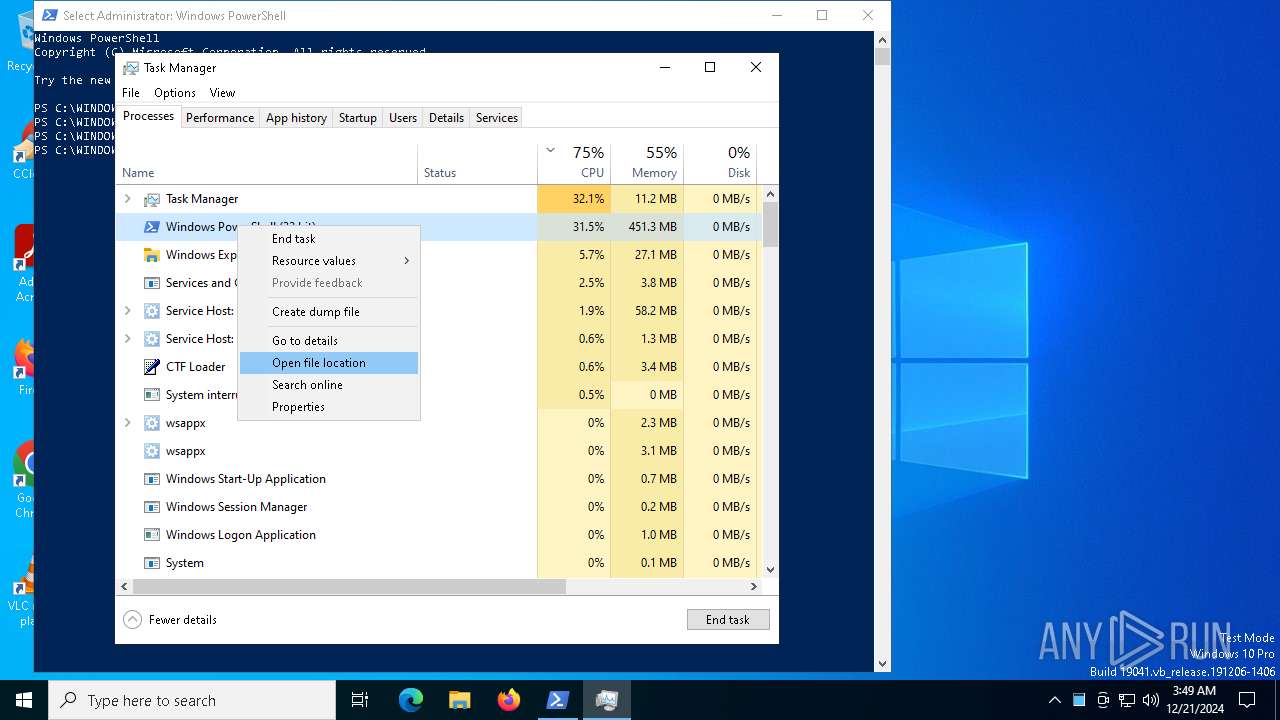This screenshot has width=1280, height=720.
Task: Open Task View in the taskbar
Action: (360, 700)
